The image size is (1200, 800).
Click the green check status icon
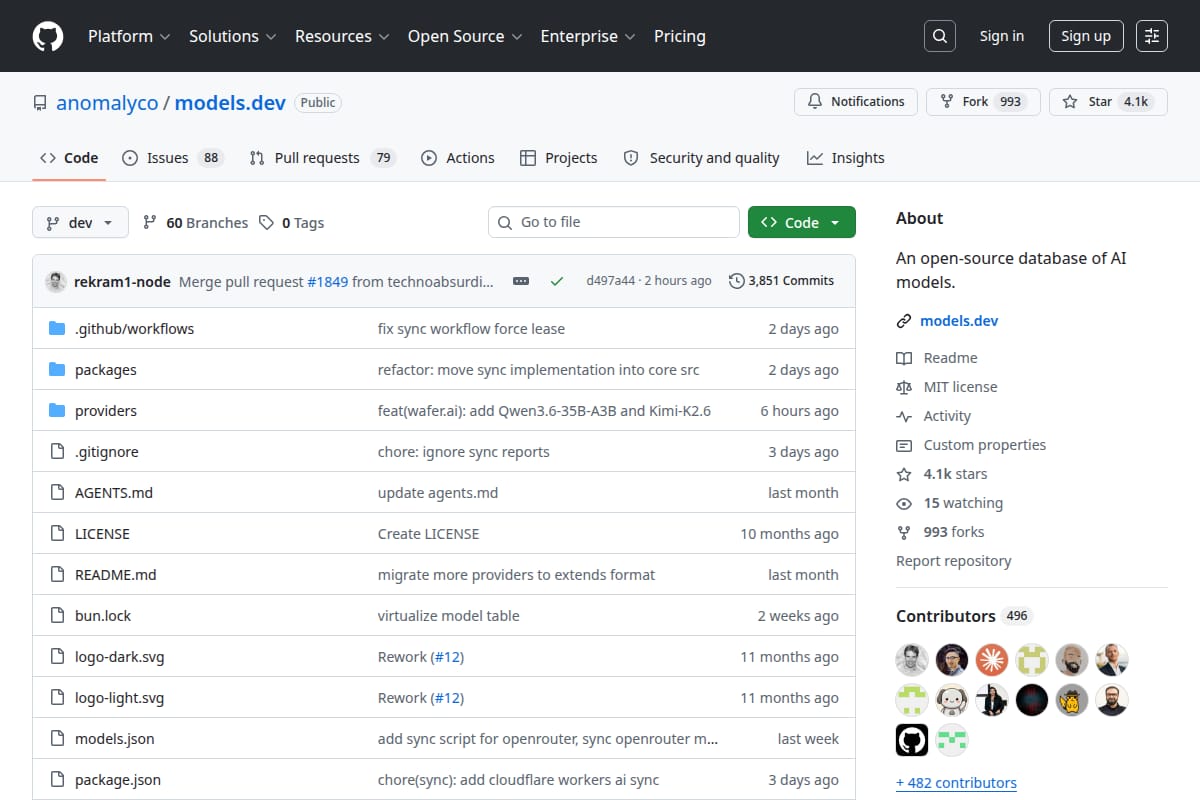557,281
